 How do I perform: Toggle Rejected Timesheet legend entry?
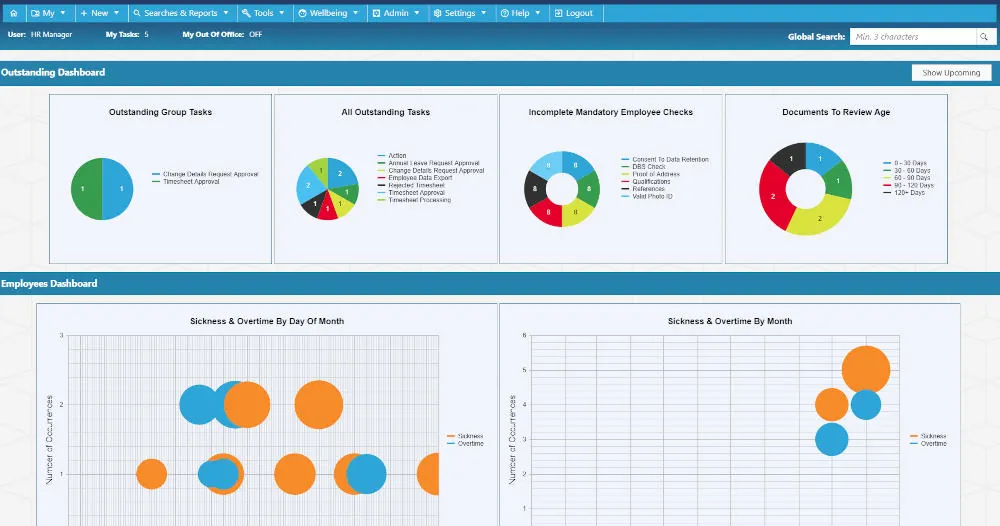point(411,186)
